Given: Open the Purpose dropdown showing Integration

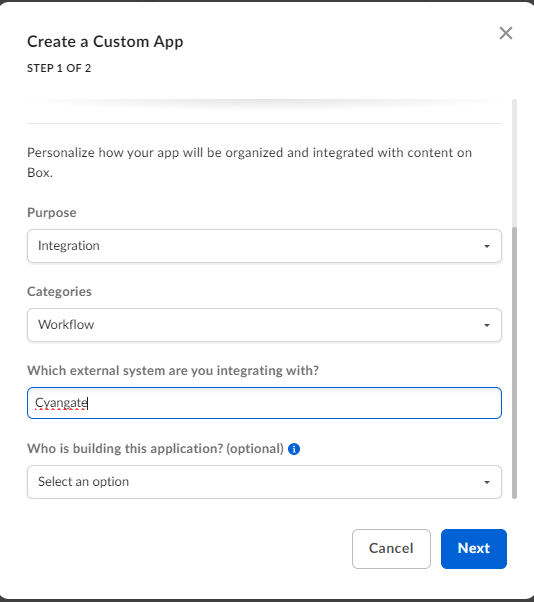Looking at the screenshot, I should coord(264,246).
